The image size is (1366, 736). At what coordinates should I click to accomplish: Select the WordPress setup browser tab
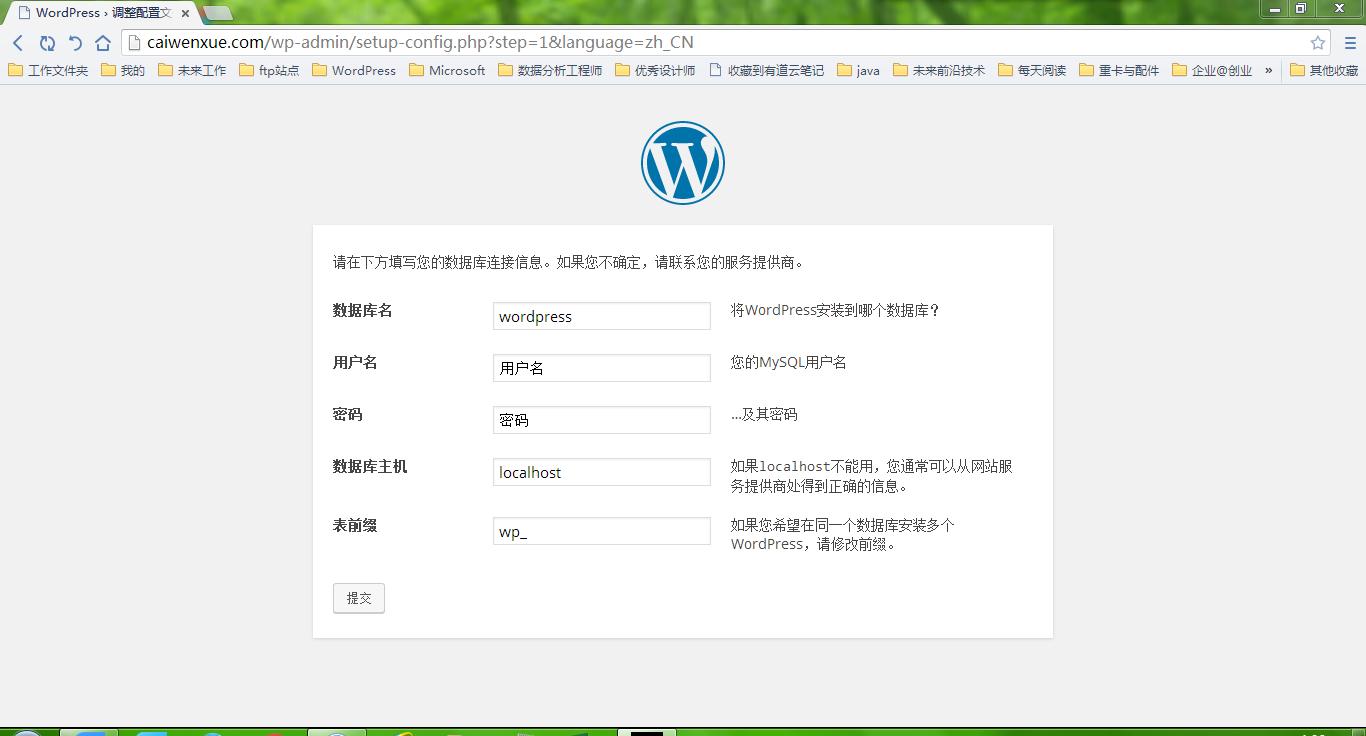click(x=95, y=13)
